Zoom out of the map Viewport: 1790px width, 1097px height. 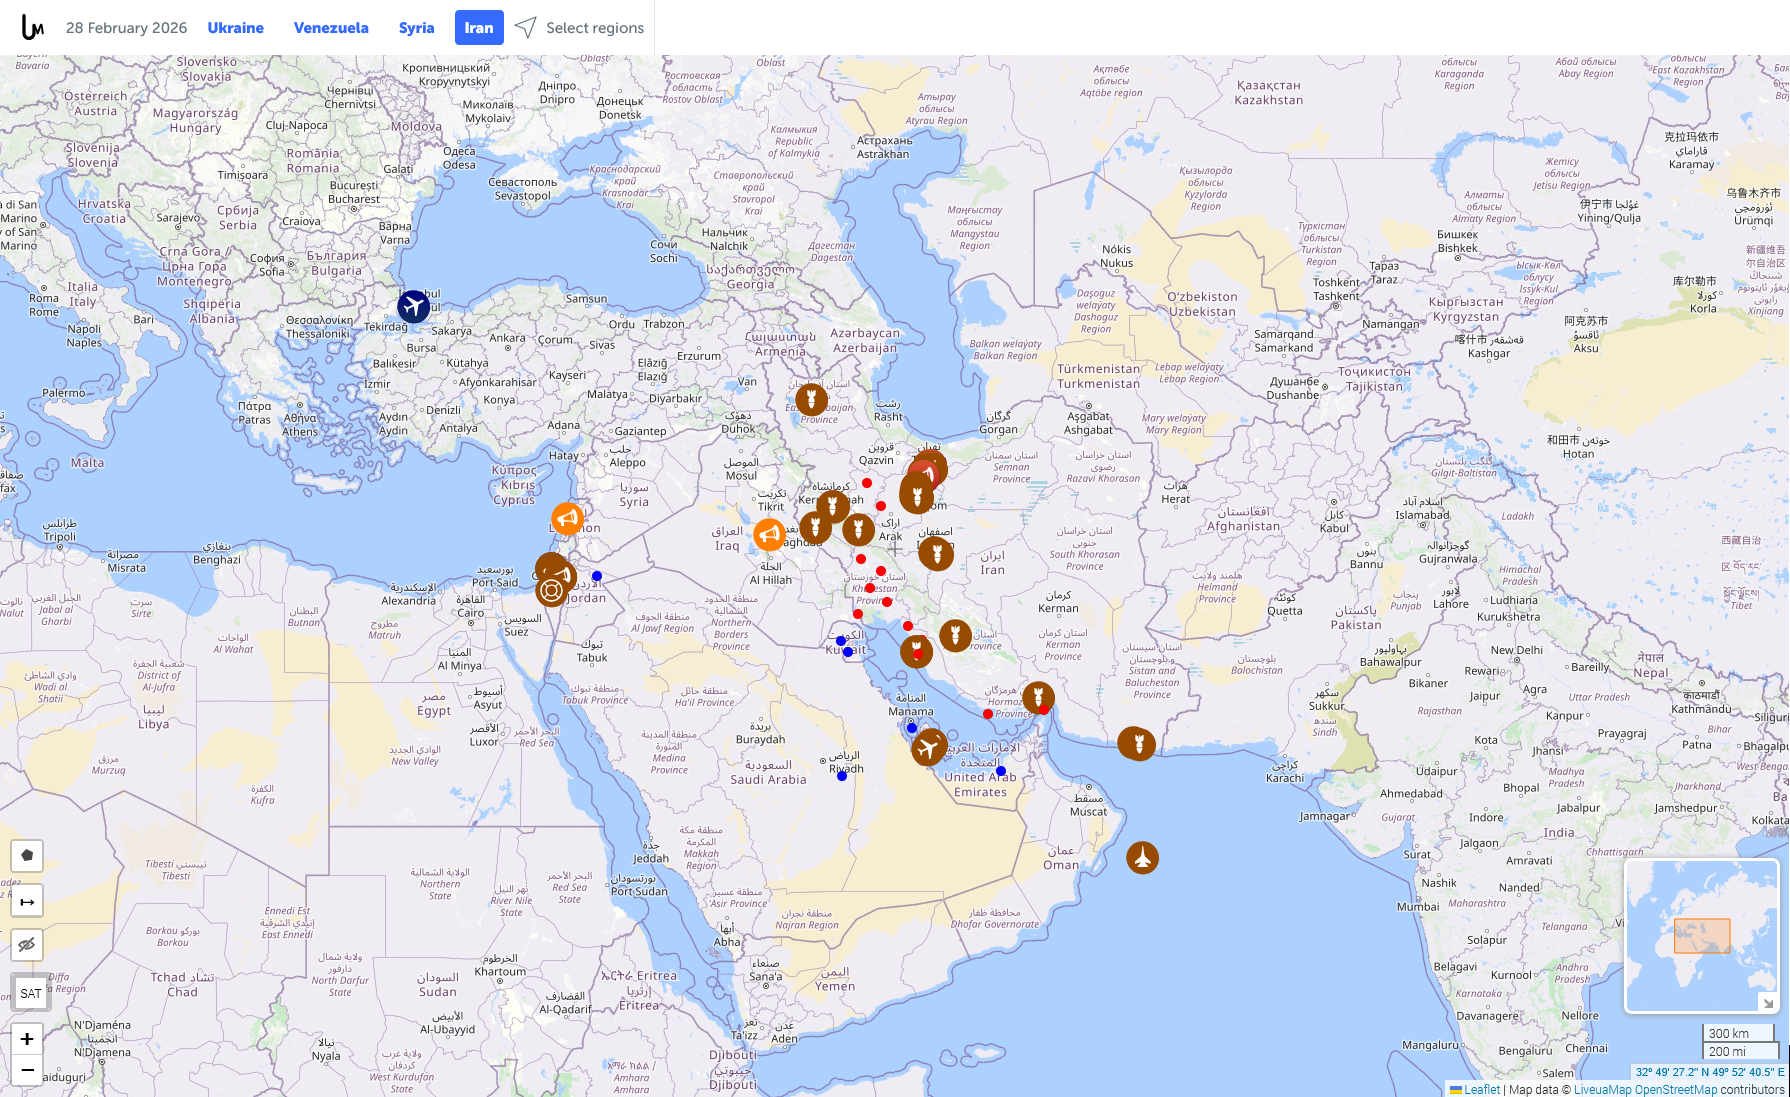point(27,1070)
